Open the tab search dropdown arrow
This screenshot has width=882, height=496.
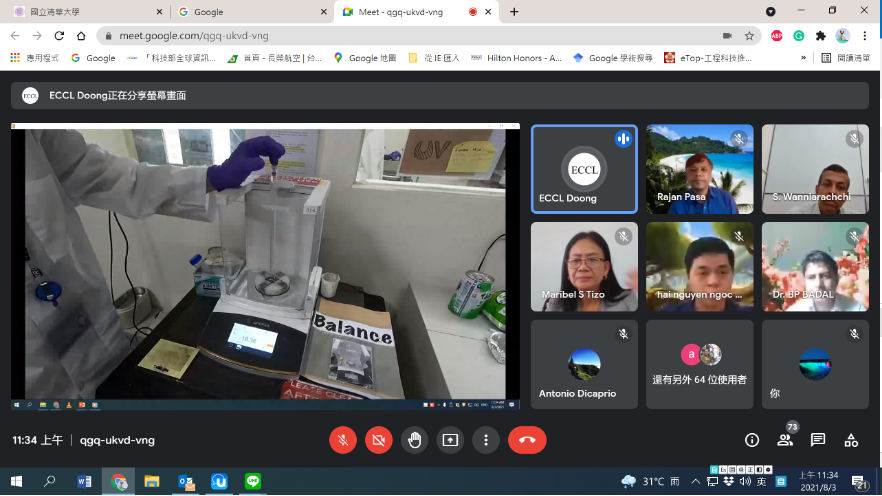pos(771,11)
